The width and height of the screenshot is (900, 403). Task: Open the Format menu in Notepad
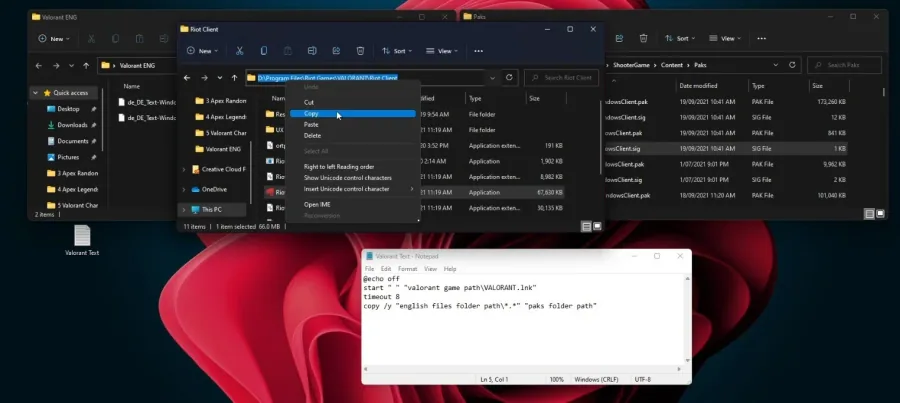point(408,269)
